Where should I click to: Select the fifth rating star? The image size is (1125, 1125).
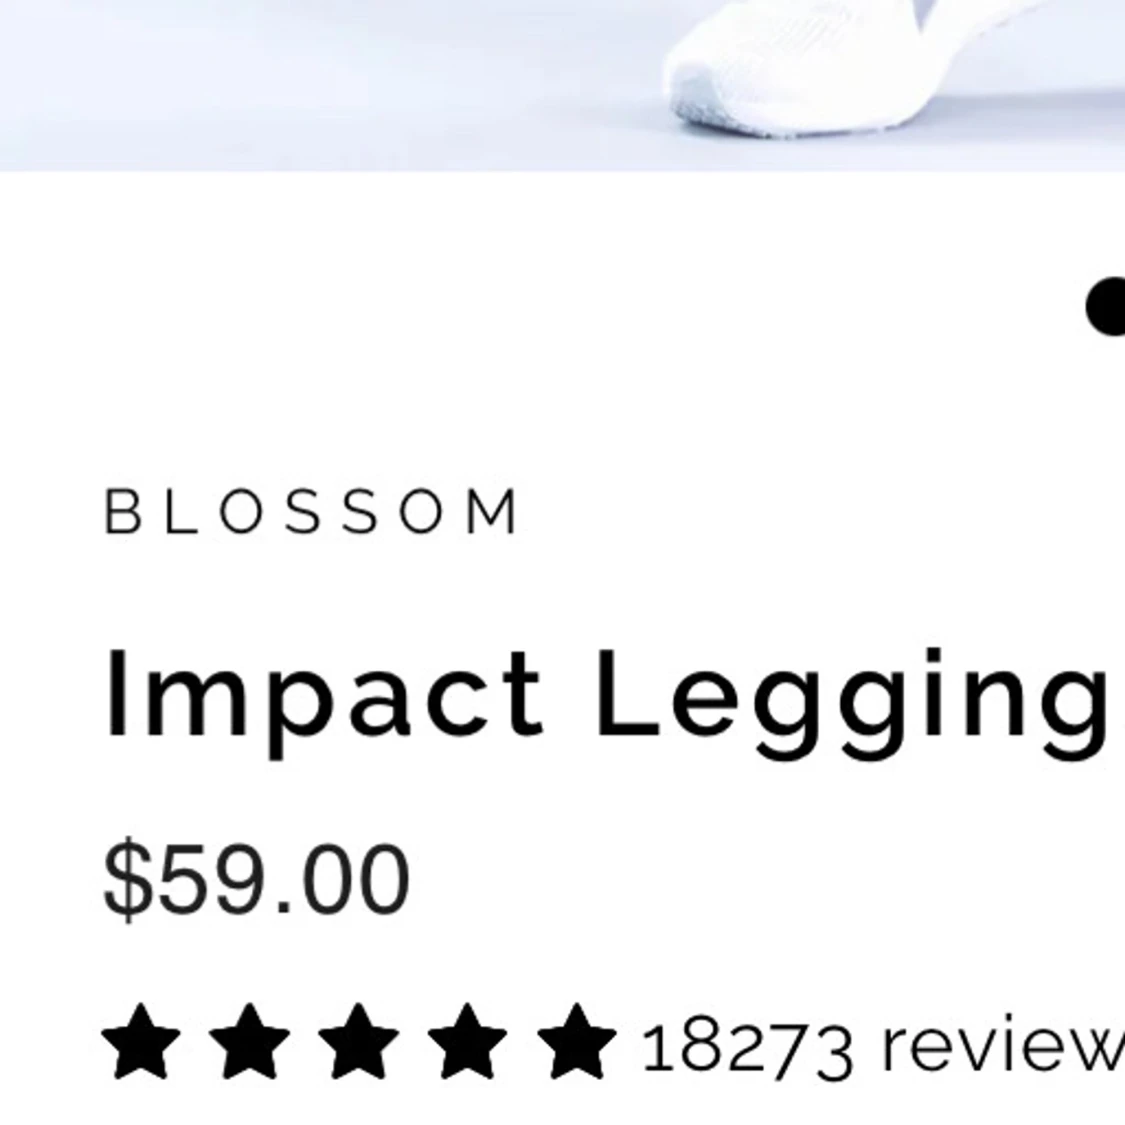tap(576, 1041)
